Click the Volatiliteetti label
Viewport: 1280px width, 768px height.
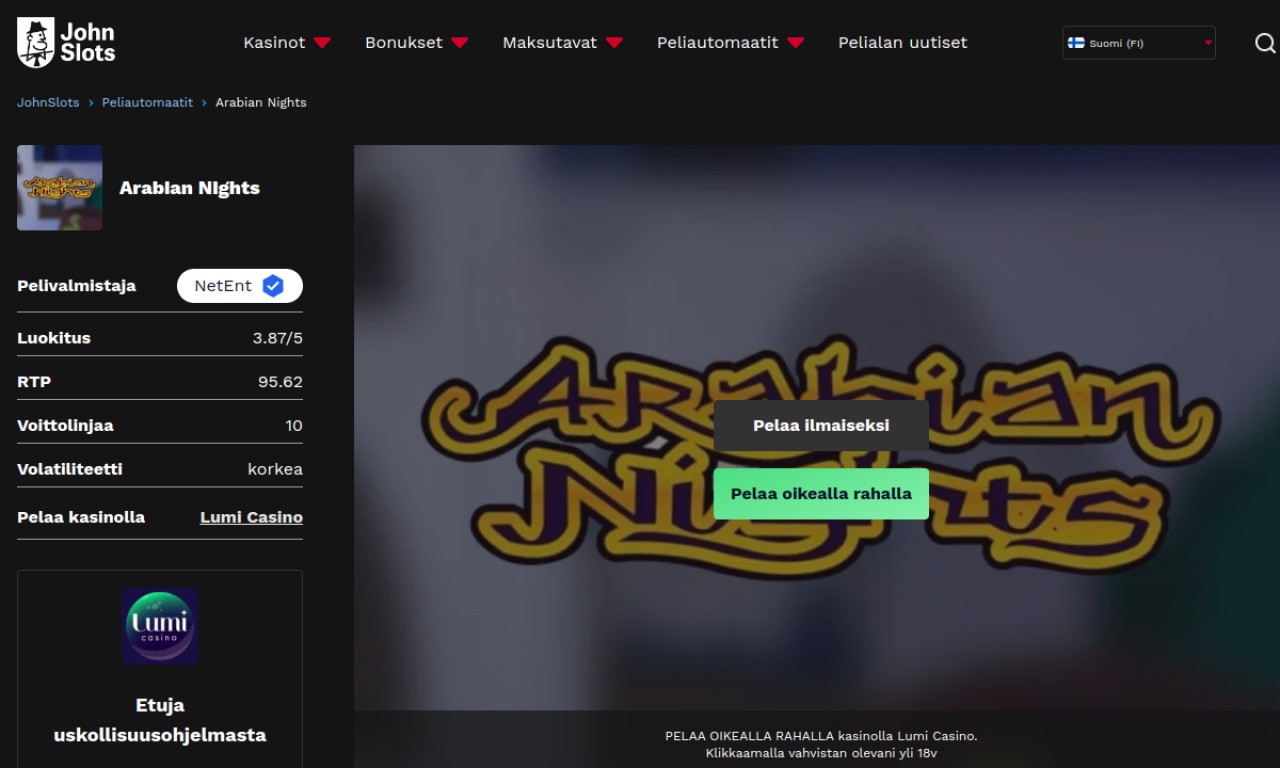point(70,469)
